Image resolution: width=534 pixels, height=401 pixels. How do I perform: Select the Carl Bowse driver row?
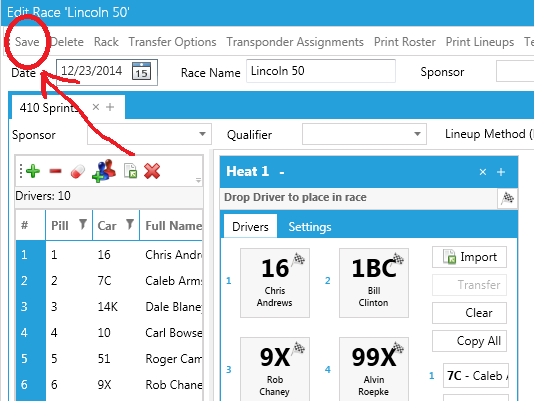tap(109, 333)
